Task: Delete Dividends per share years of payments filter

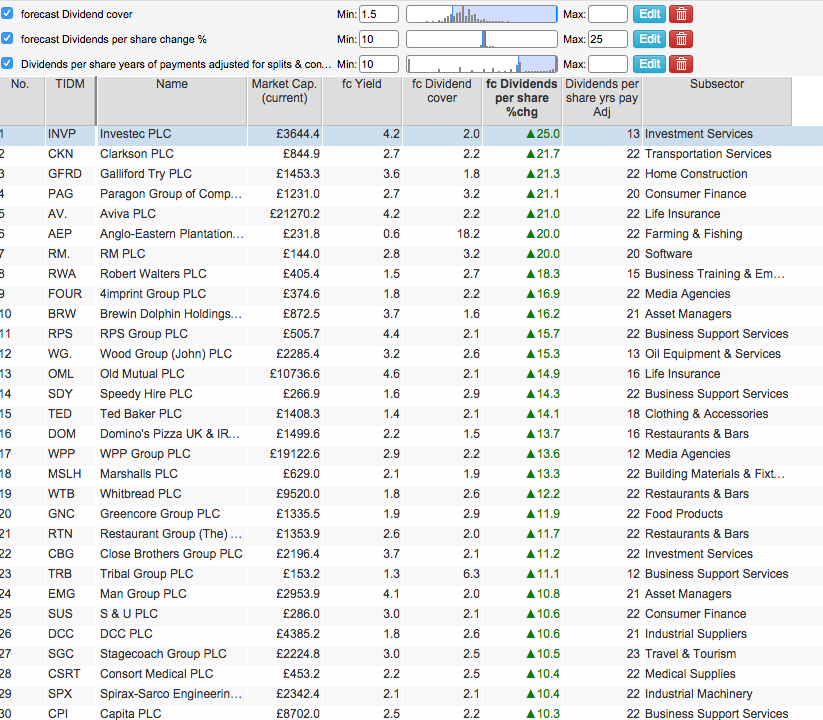Action: point(681,64)
